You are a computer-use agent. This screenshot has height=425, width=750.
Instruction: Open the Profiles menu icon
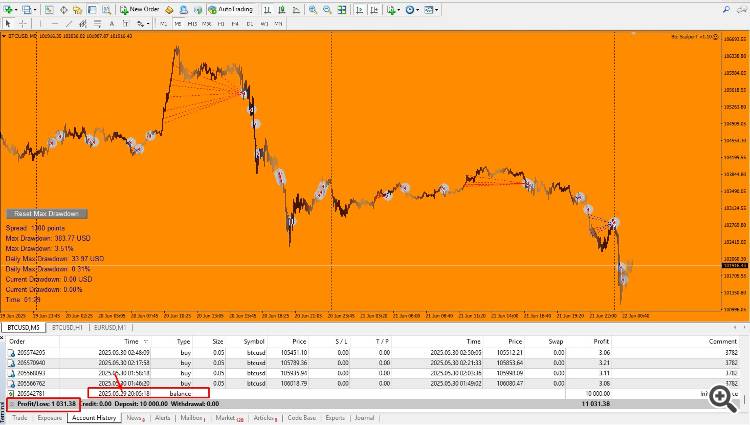26,10
